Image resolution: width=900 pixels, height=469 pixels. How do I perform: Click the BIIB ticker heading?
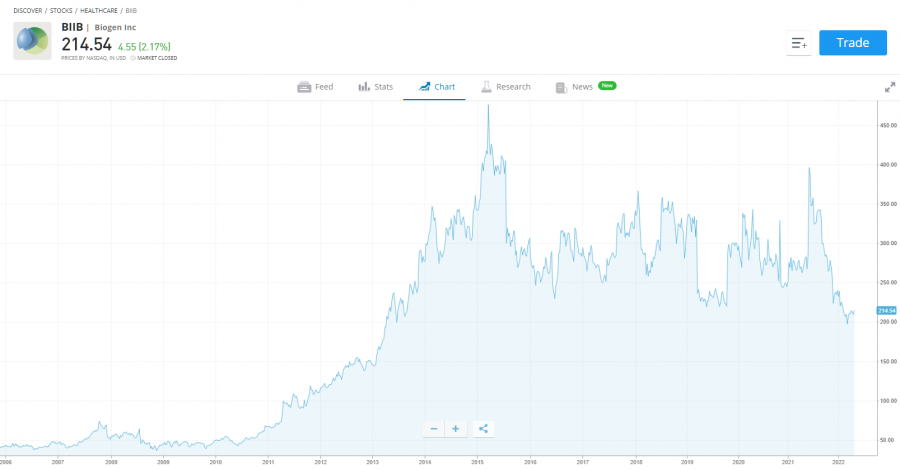(72, 27)
